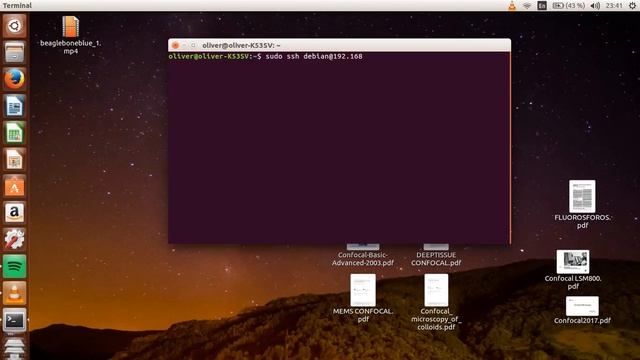Click the terminal prompt oliver@oliver-K53SV
This screenshot has height=360, width=640.
(x=208, y=56)
